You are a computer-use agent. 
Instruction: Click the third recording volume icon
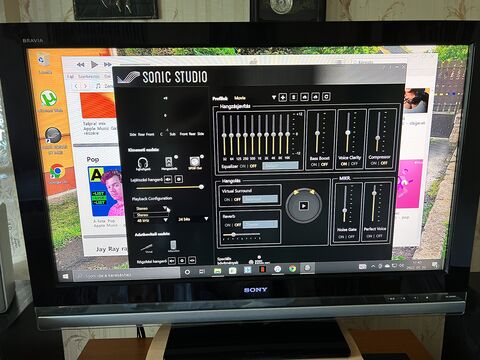point(192,260)
